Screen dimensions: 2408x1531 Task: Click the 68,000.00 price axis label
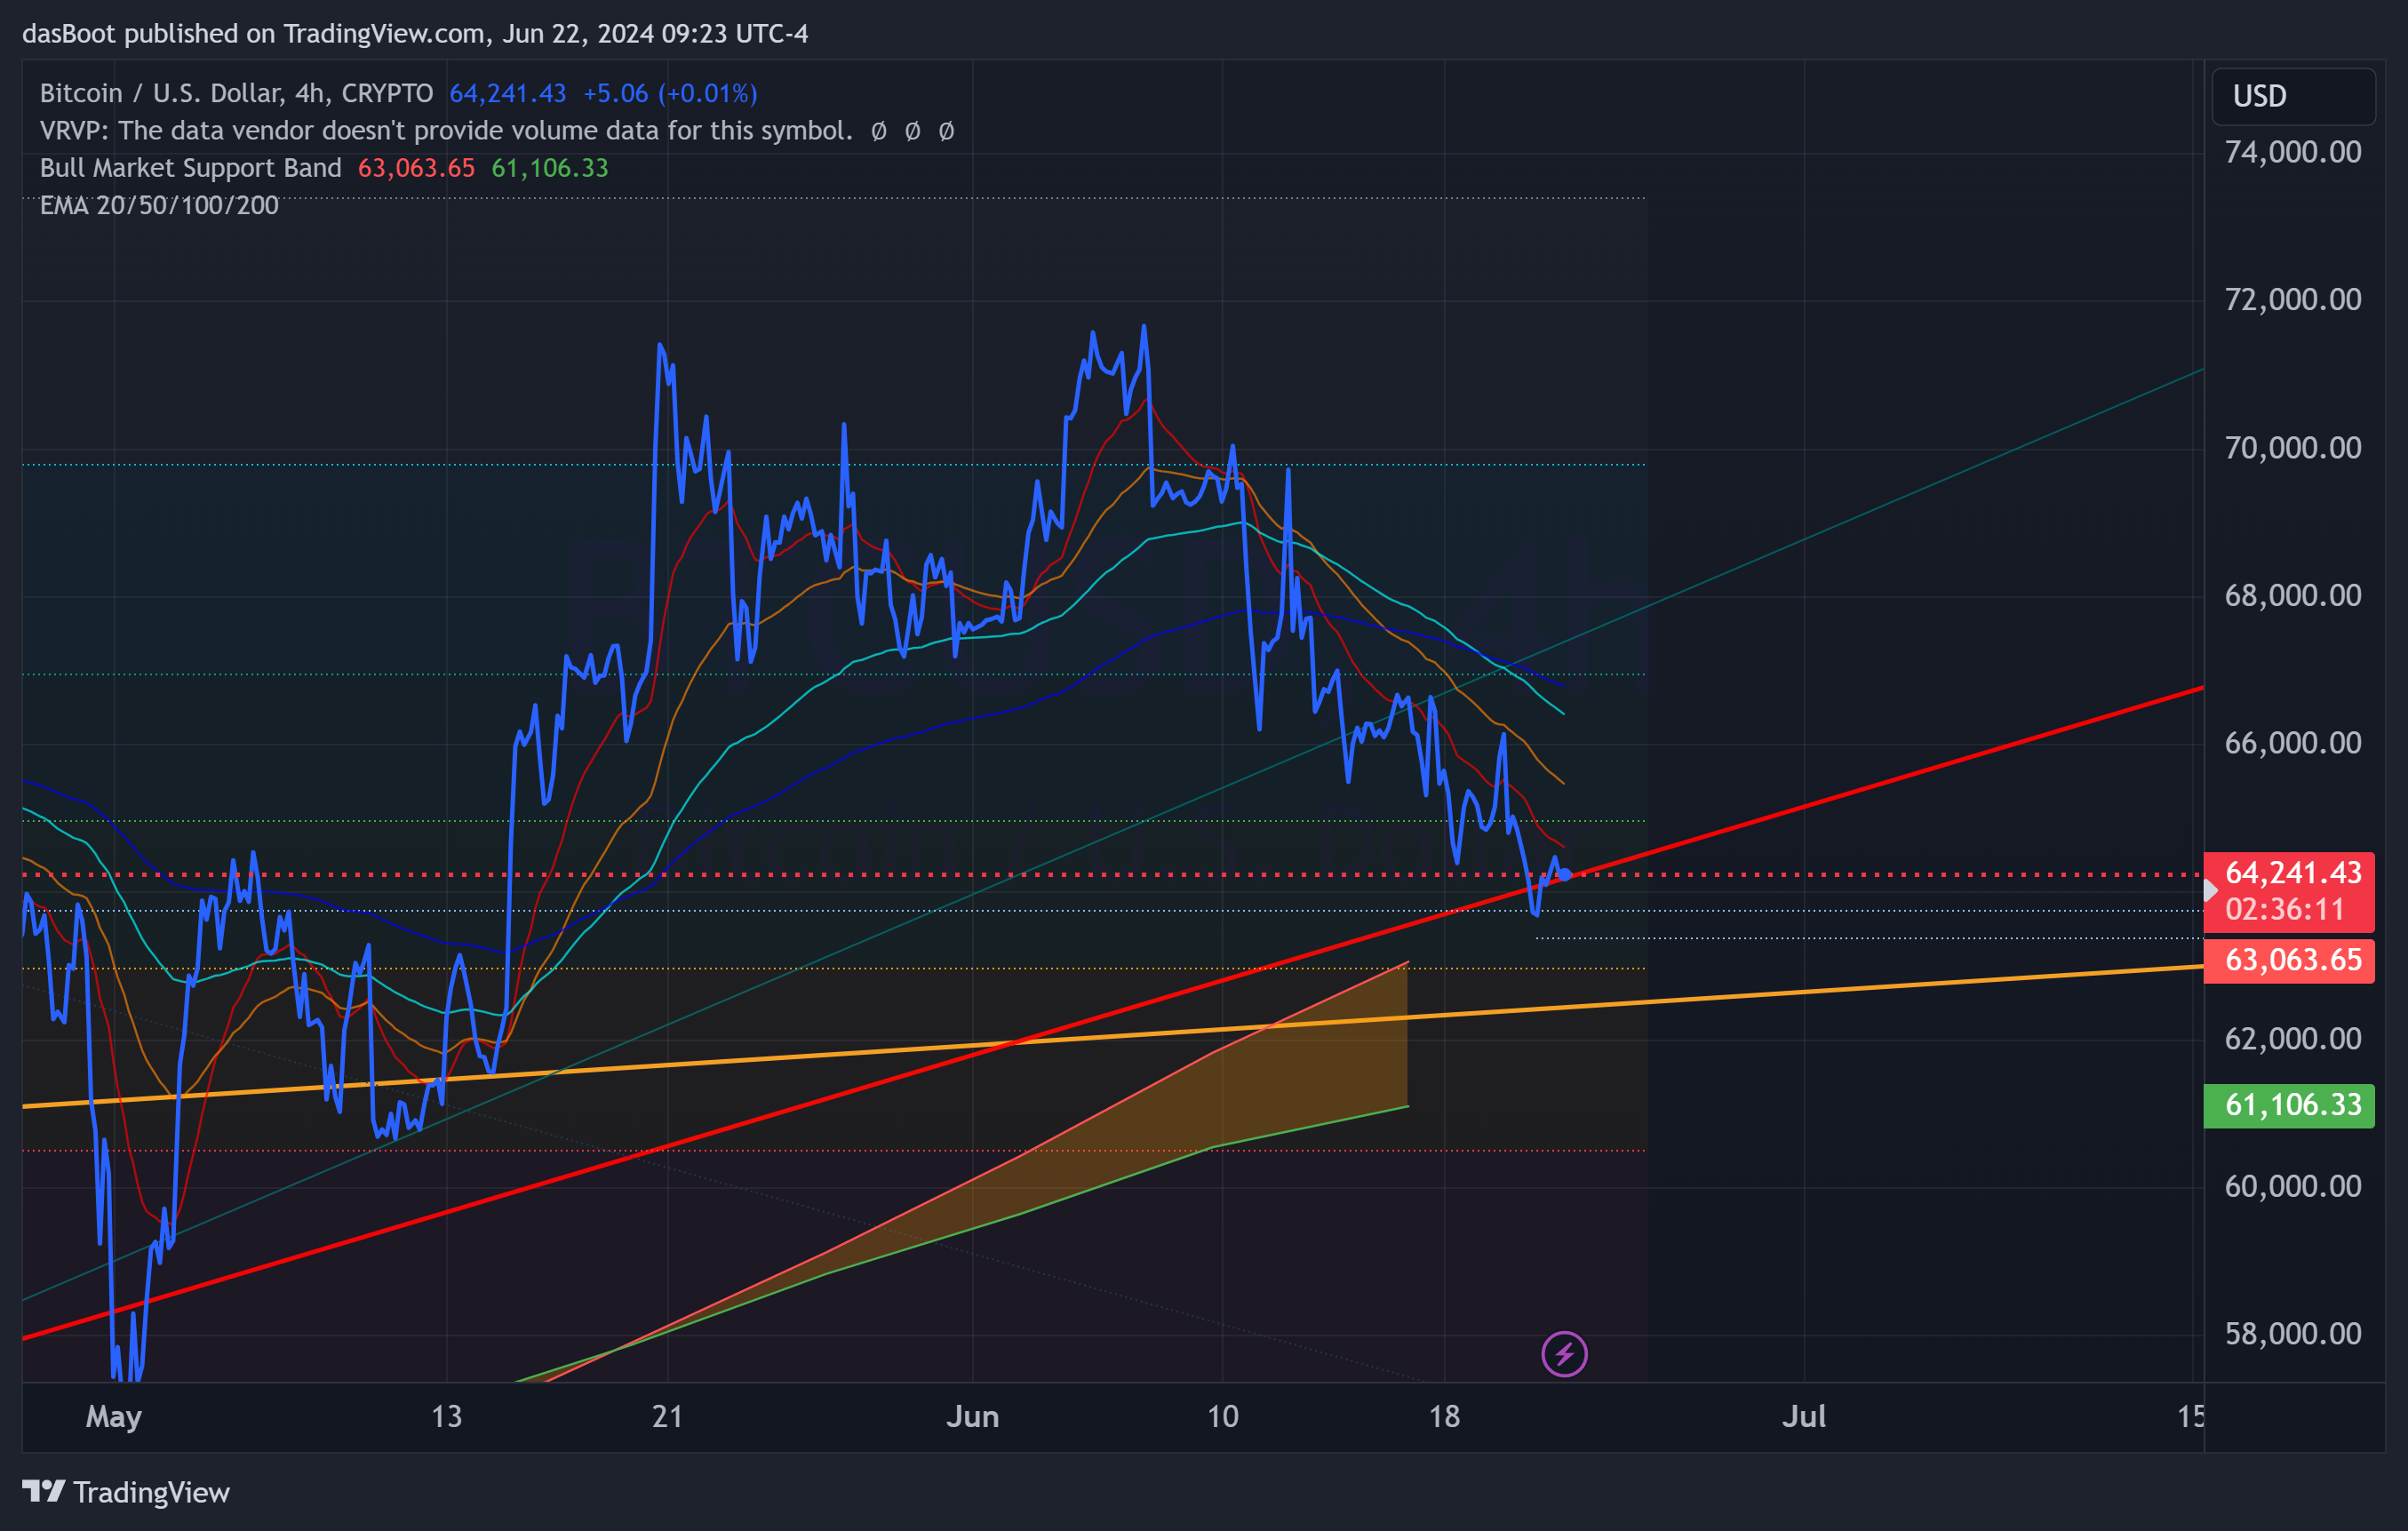point(2293,595)
